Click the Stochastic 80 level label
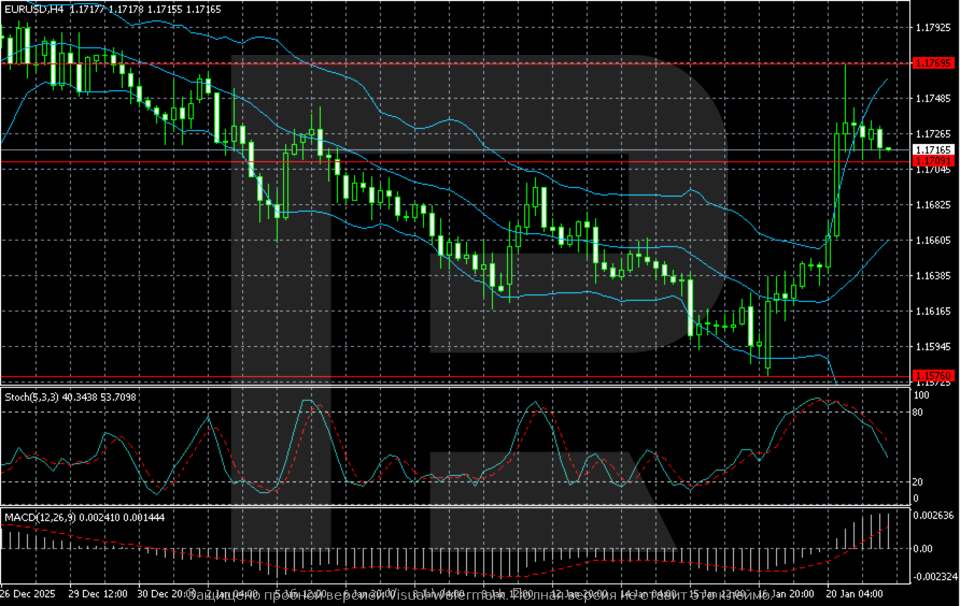The width and height of the screenshot is (960, 606). coord(922,411)
